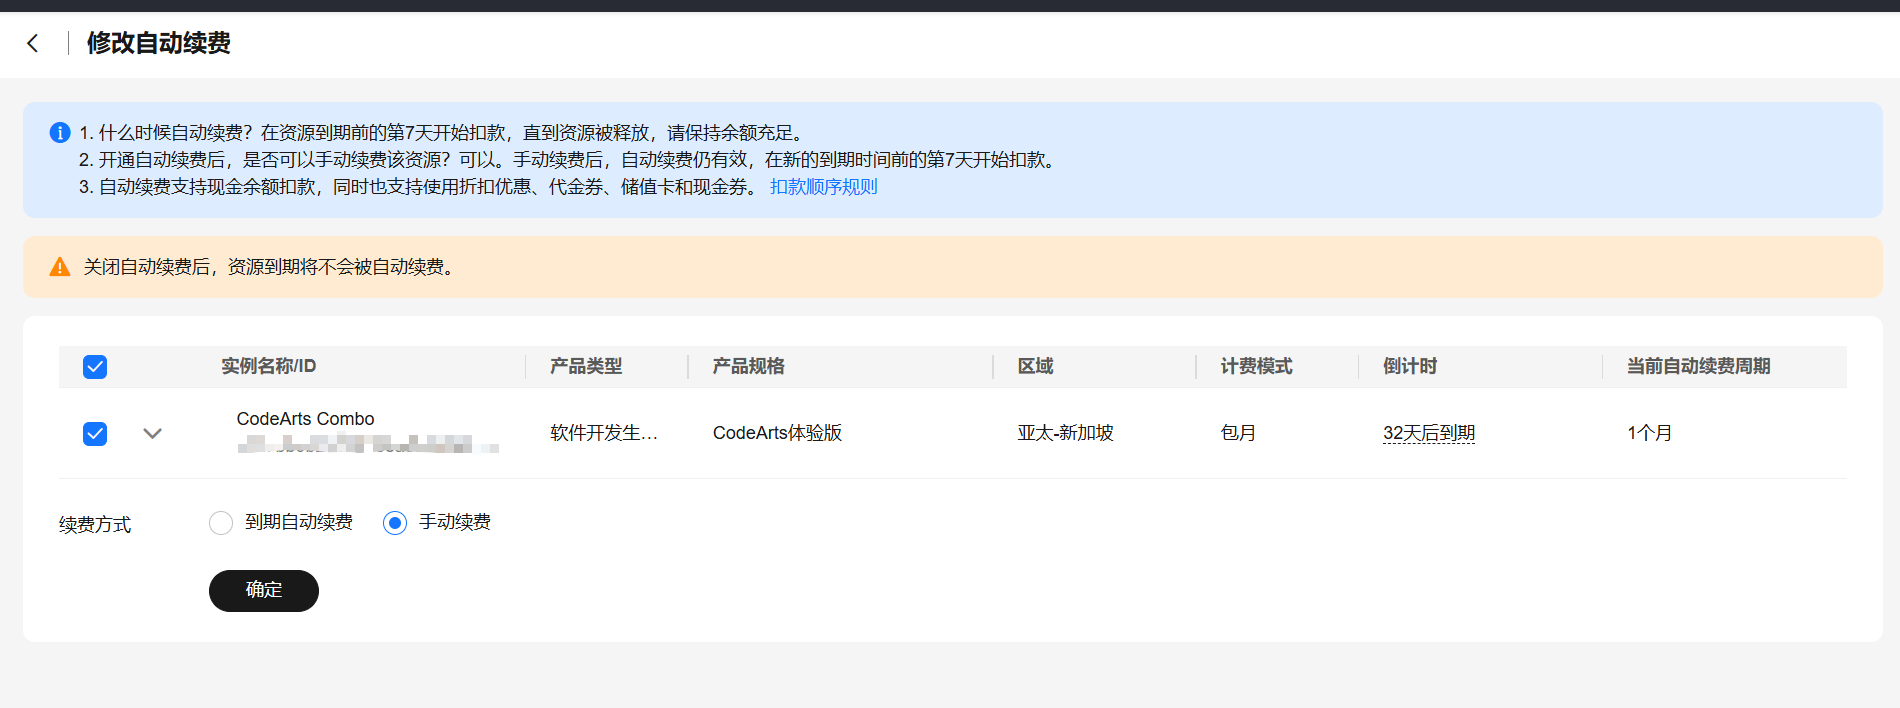The width and height of the screenshot is (1900, 708).
Task: Click the truncated 软件开发生… product type cell
Action: 603,433
